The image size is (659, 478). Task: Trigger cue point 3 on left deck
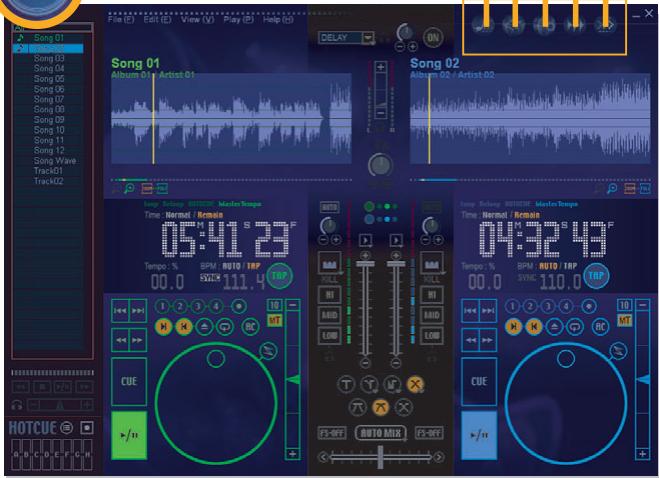(x=198, y=306)
